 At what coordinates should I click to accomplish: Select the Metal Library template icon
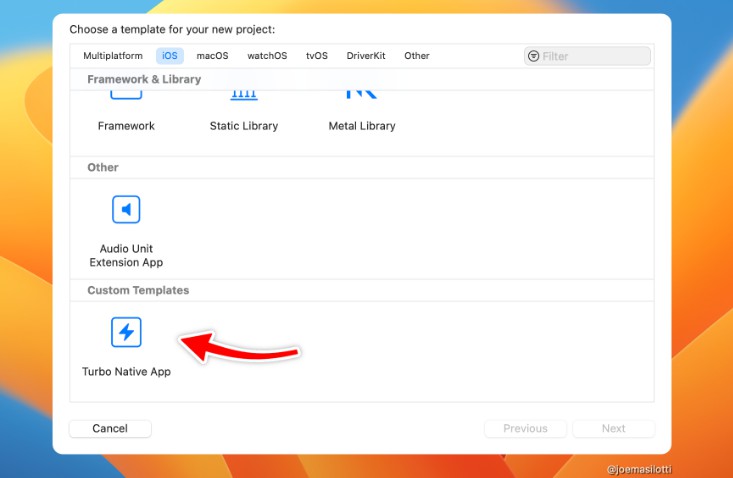[x=361, y=94]
